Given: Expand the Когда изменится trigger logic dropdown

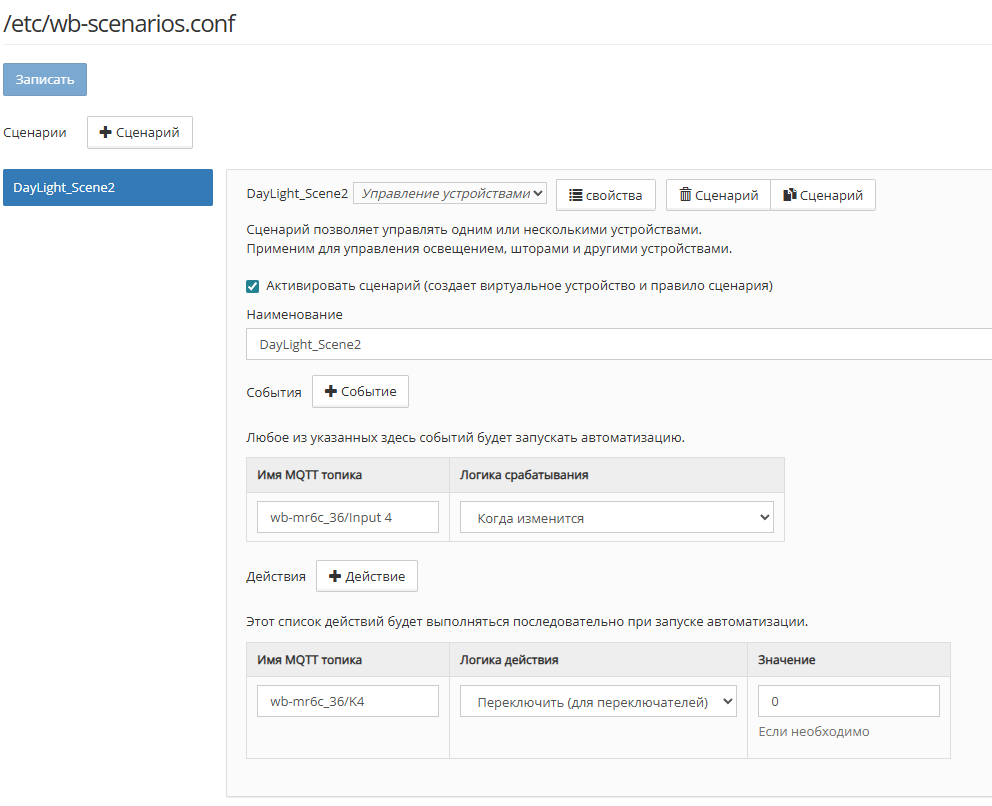Looking at the screenshot, I should coord(616,518).
